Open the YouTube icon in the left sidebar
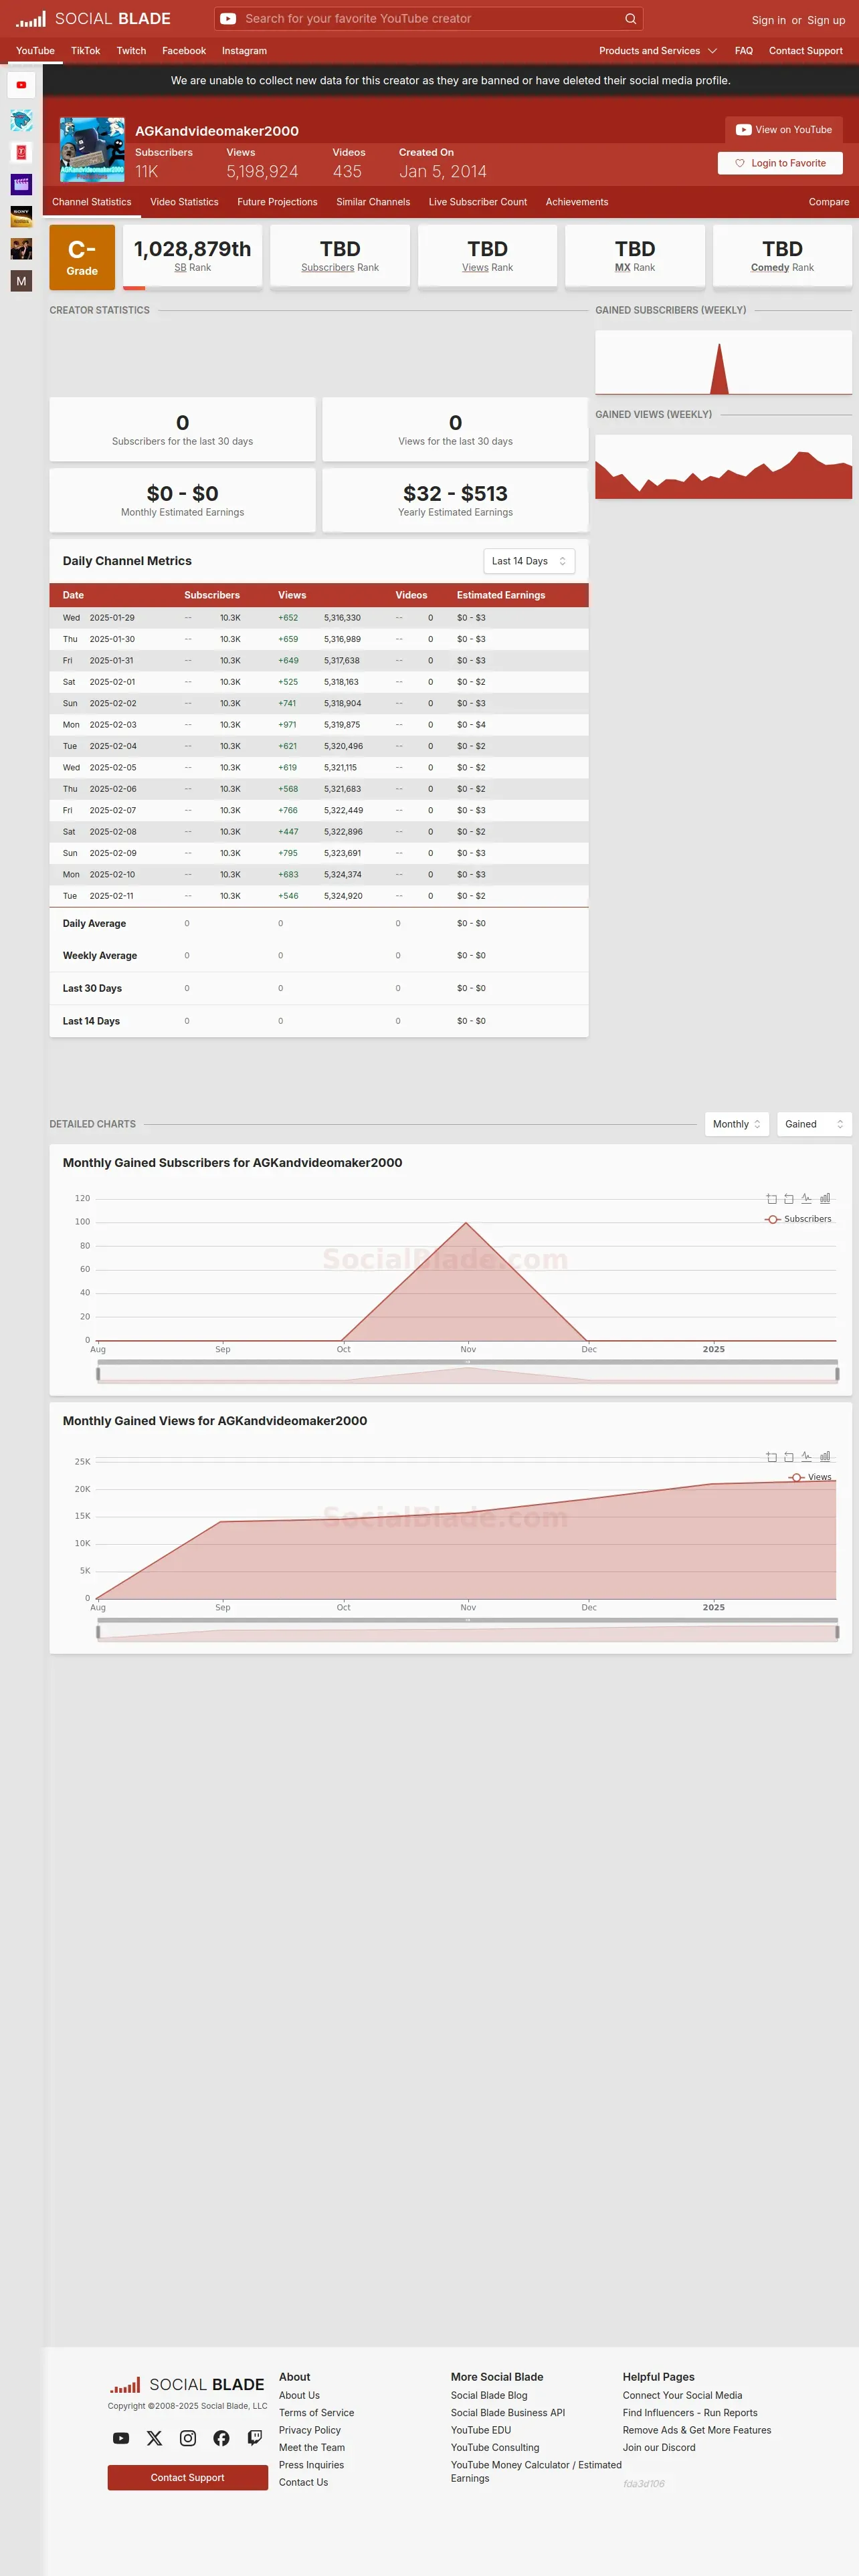The width and height of the screenshot is (859, 2576). (x=21, y=85)
